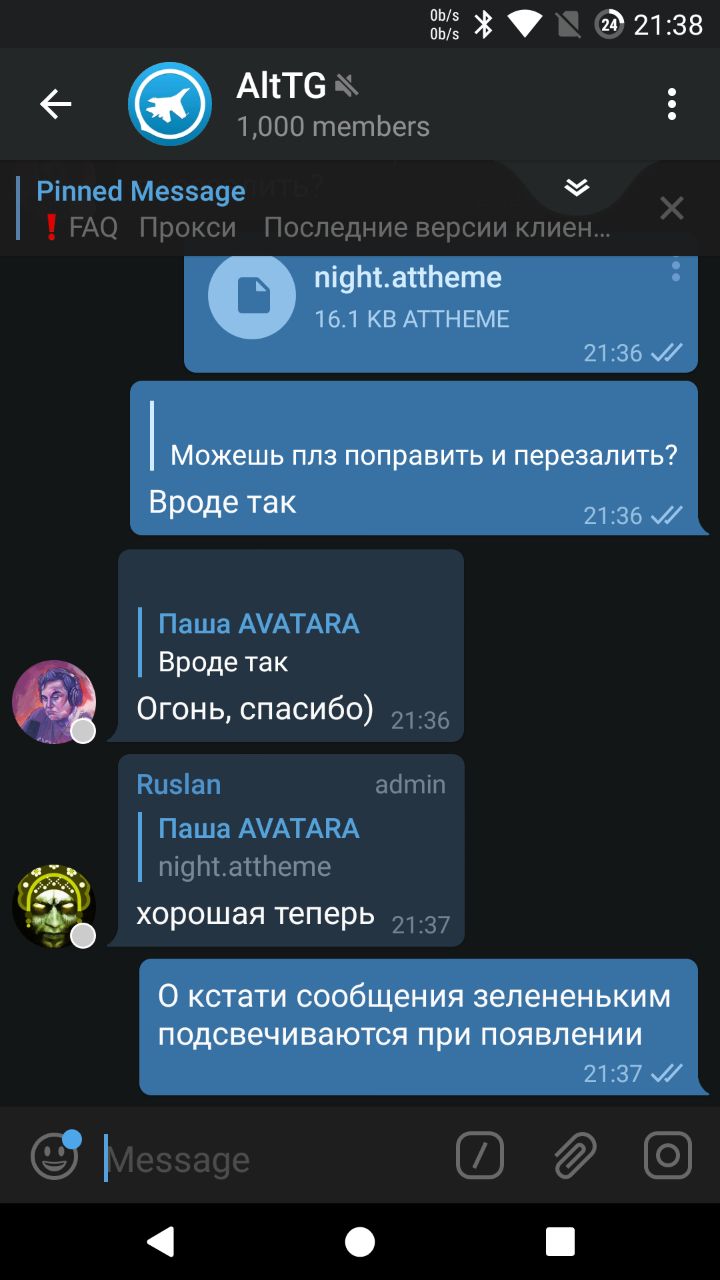Dismiss the pinned message with X
Image resolution: width=720 pixels, height=1280 pixels.
click(x=672, y=208)
